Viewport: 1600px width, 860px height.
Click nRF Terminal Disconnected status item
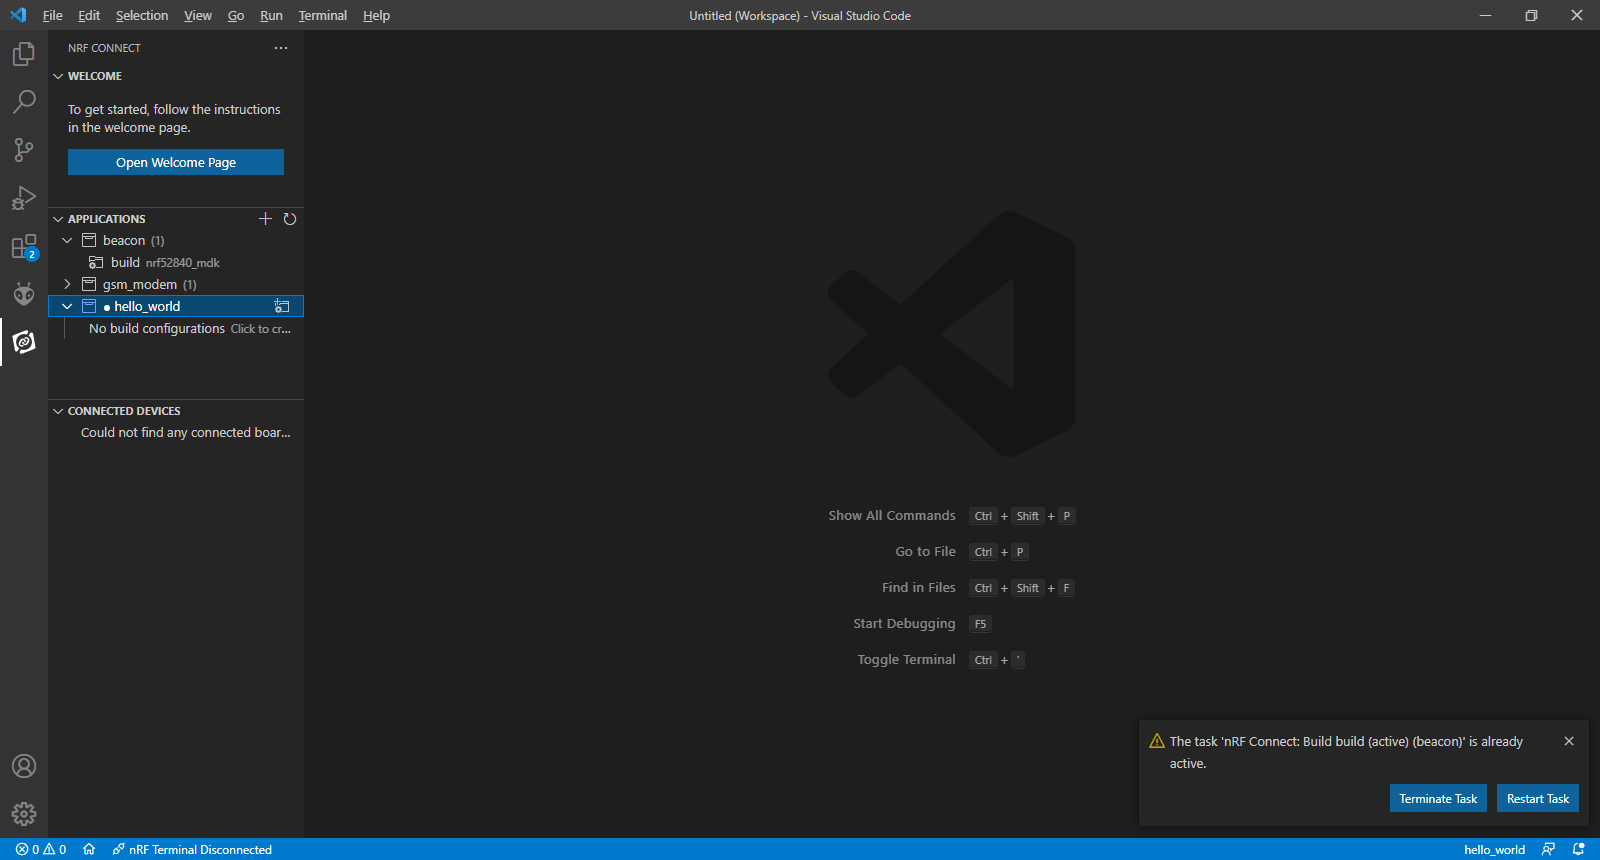click(192, 850)
